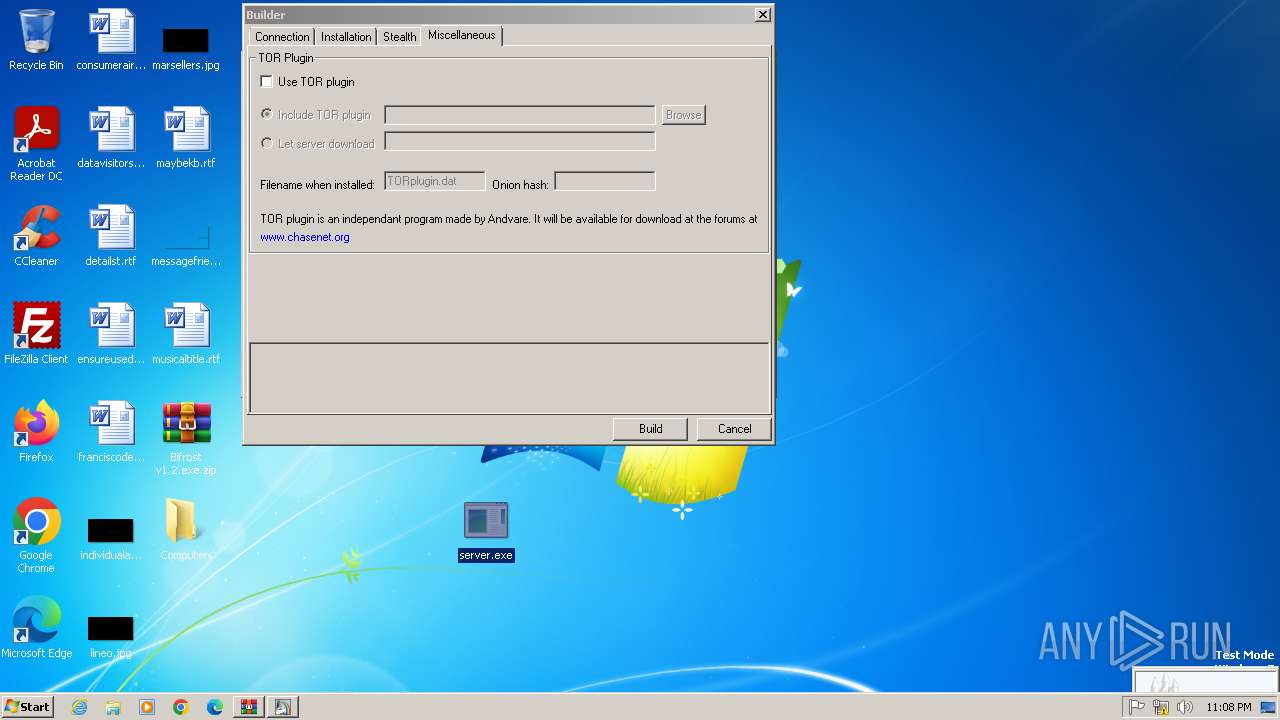
Task: Select maybekb.rtf document icon
Action: (x=186, y=138)
